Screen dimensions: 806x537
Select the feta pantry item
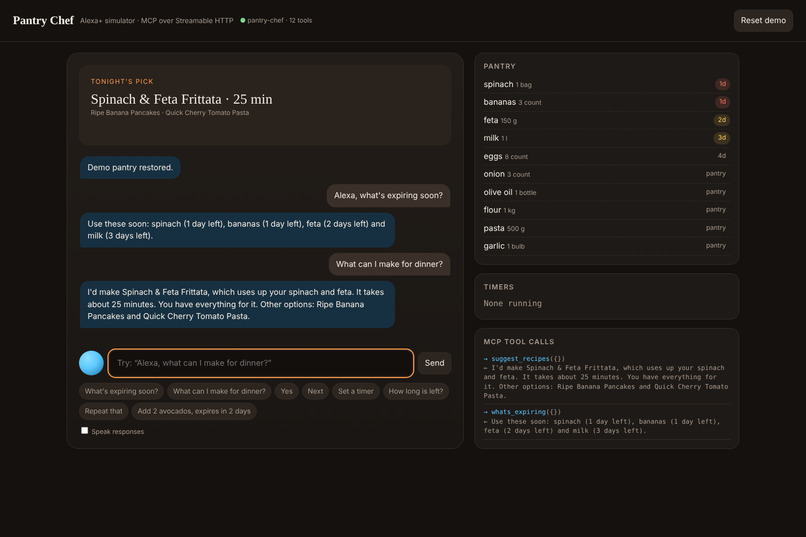(x=607, y=120)
